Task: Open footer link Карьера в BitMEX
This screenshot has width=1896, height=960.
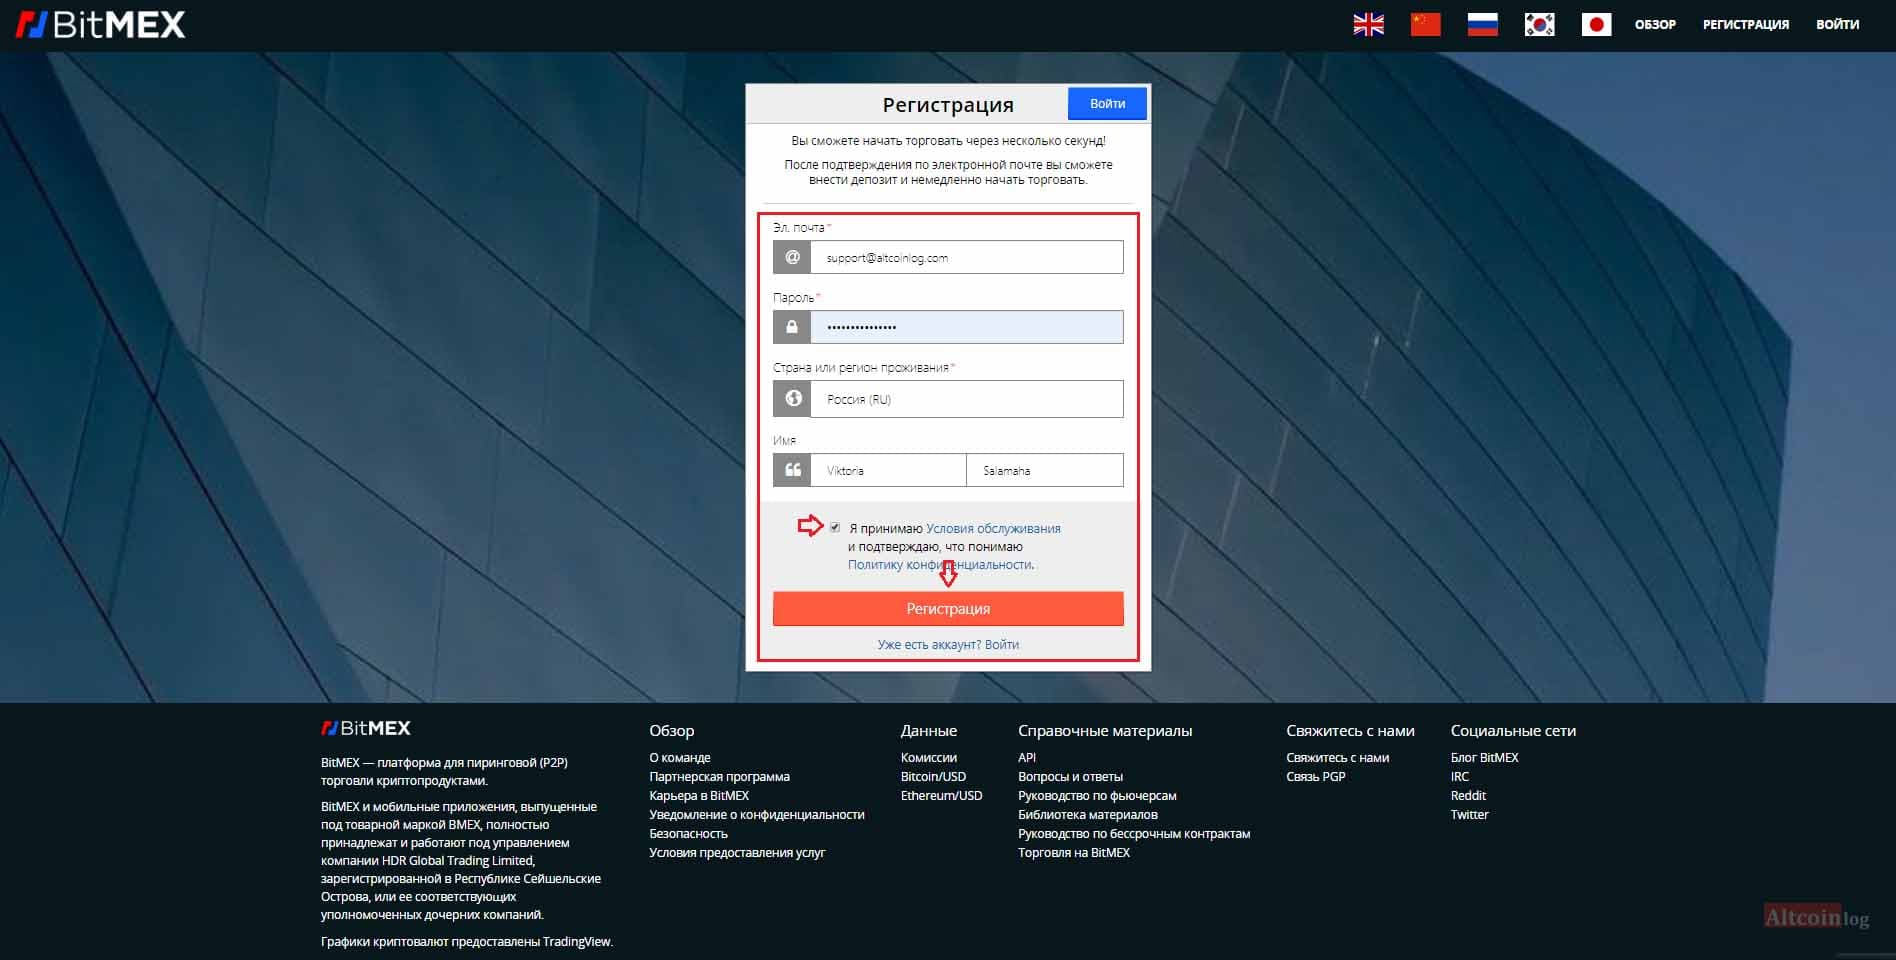Action: (x=699, y=796)
